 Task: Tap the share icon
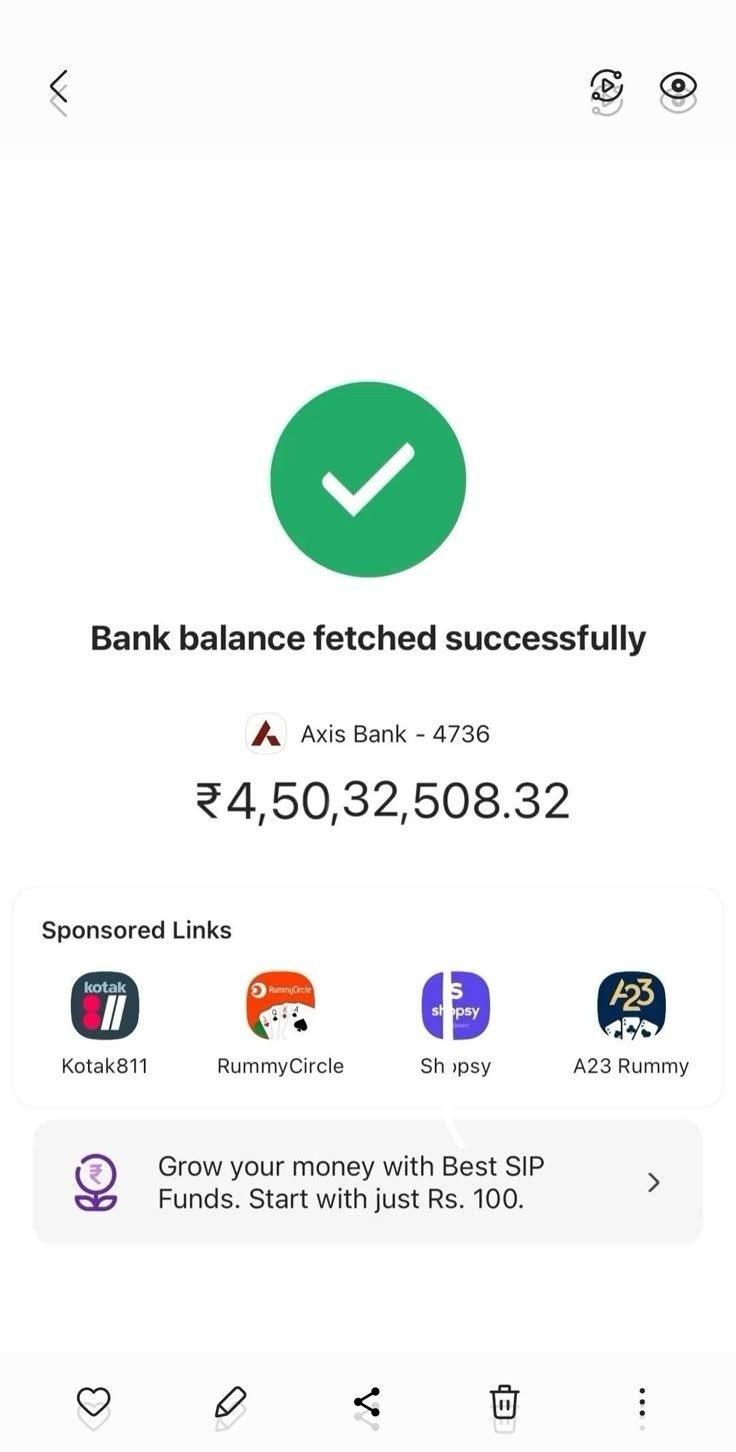pyautogui.click(x=367, y=1402)
